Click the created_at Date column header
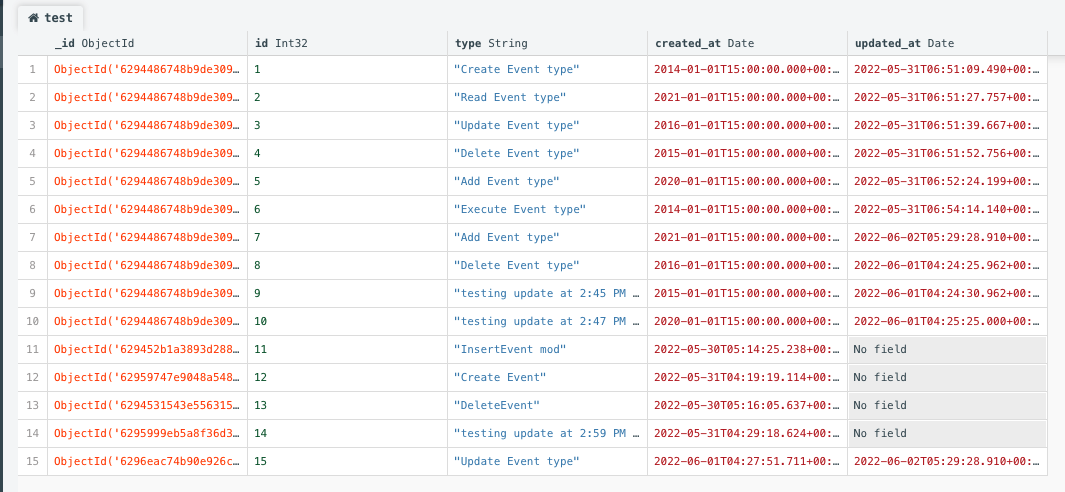This screenshot has width=1065, height=492. [704, 43]
